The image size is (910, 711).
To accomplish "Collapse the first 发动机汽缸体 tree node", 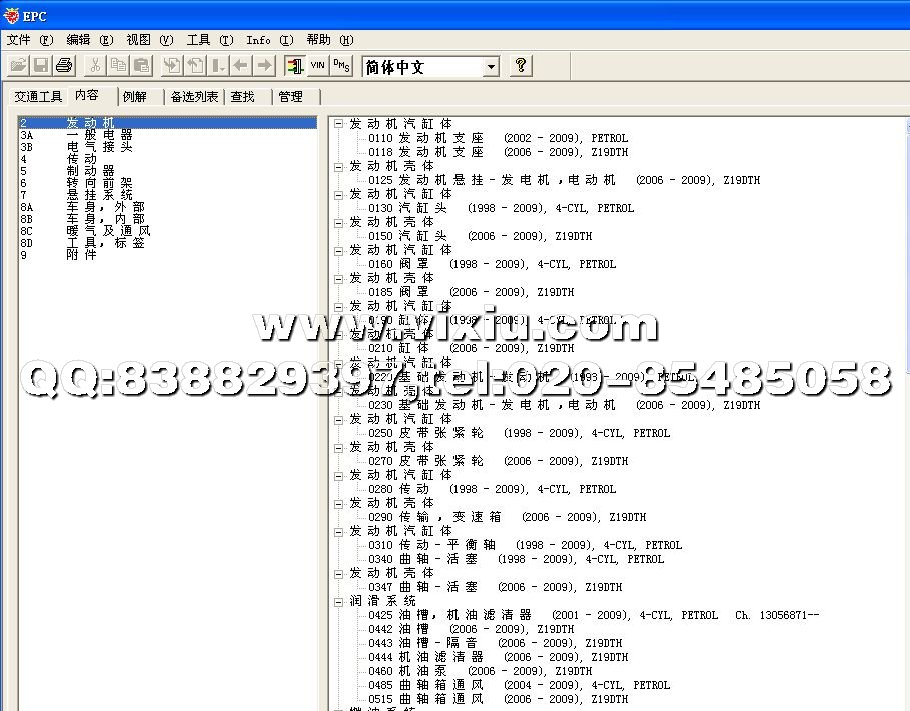I will (339, 124).
